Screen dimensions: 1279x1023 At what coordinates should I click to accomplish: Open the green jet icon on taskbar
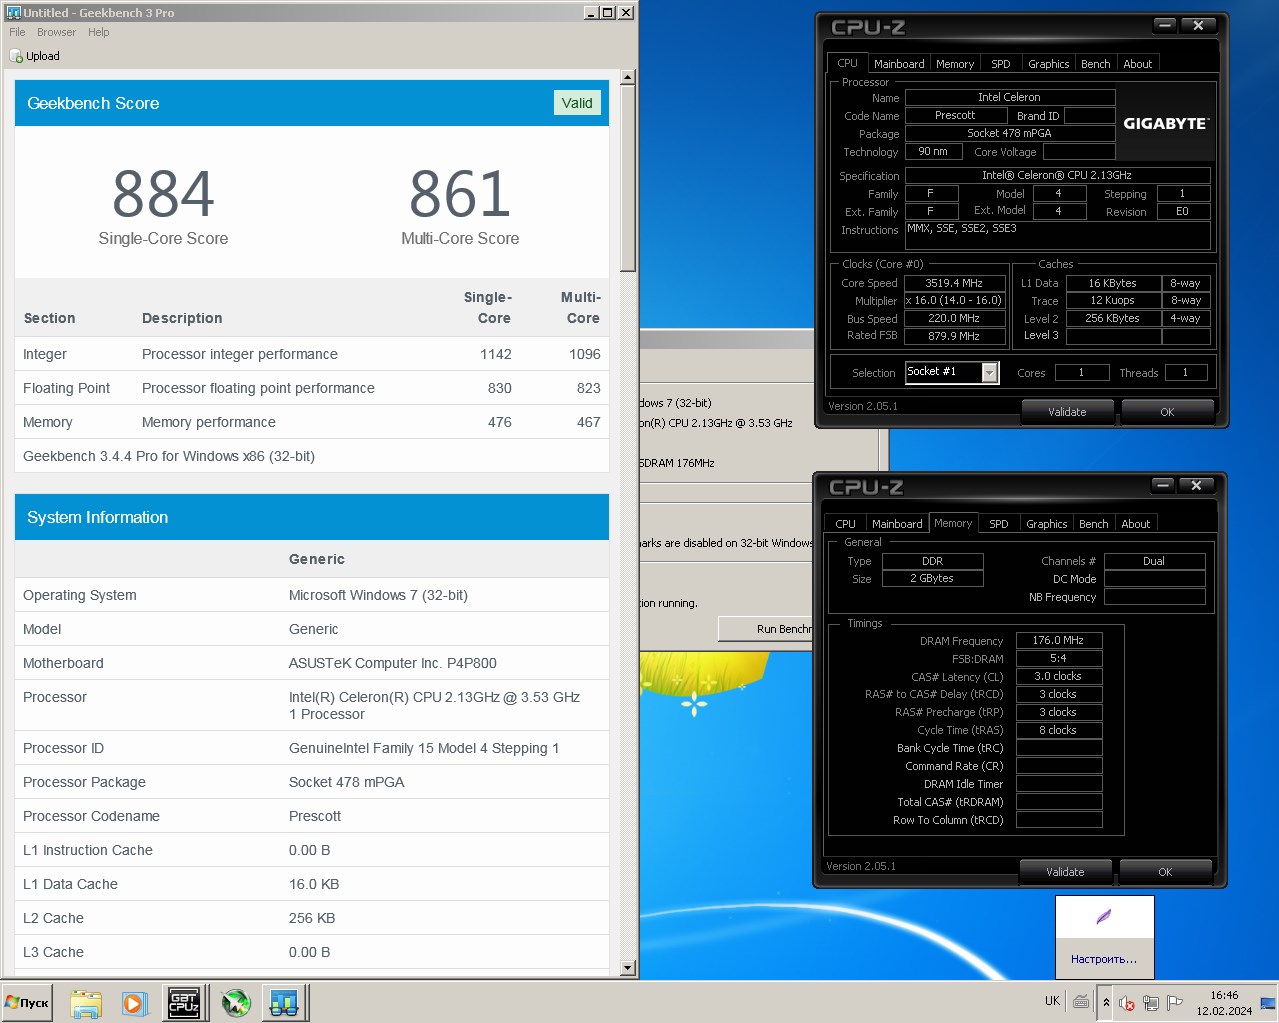(236, 1003)
